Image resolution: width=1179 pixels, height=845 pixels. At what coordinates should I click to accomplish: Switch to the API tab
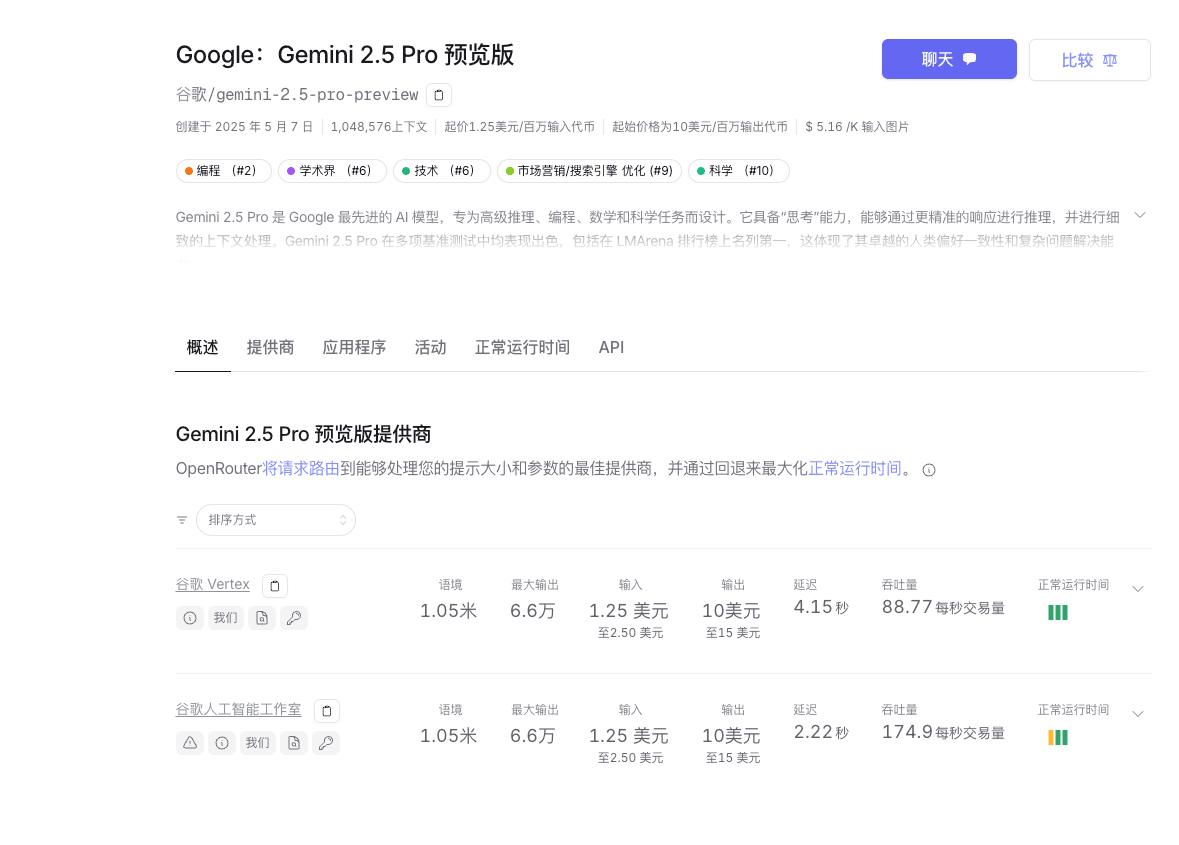click(611, 347)
